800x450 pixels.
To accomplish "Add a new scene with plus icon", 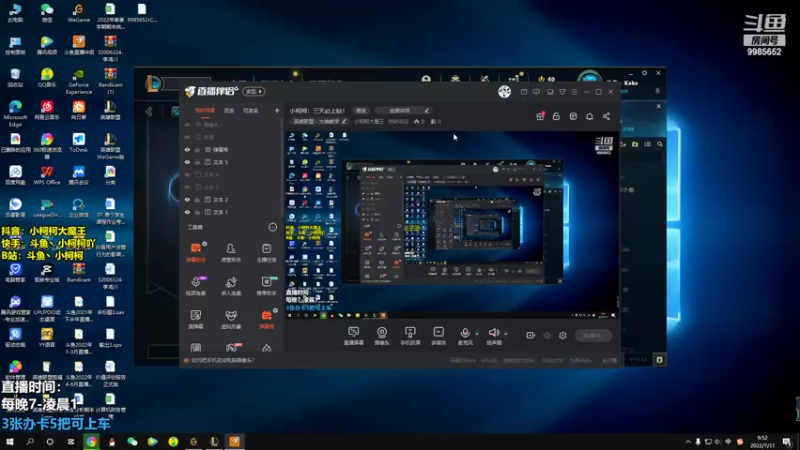I will (x=277, y=110).
